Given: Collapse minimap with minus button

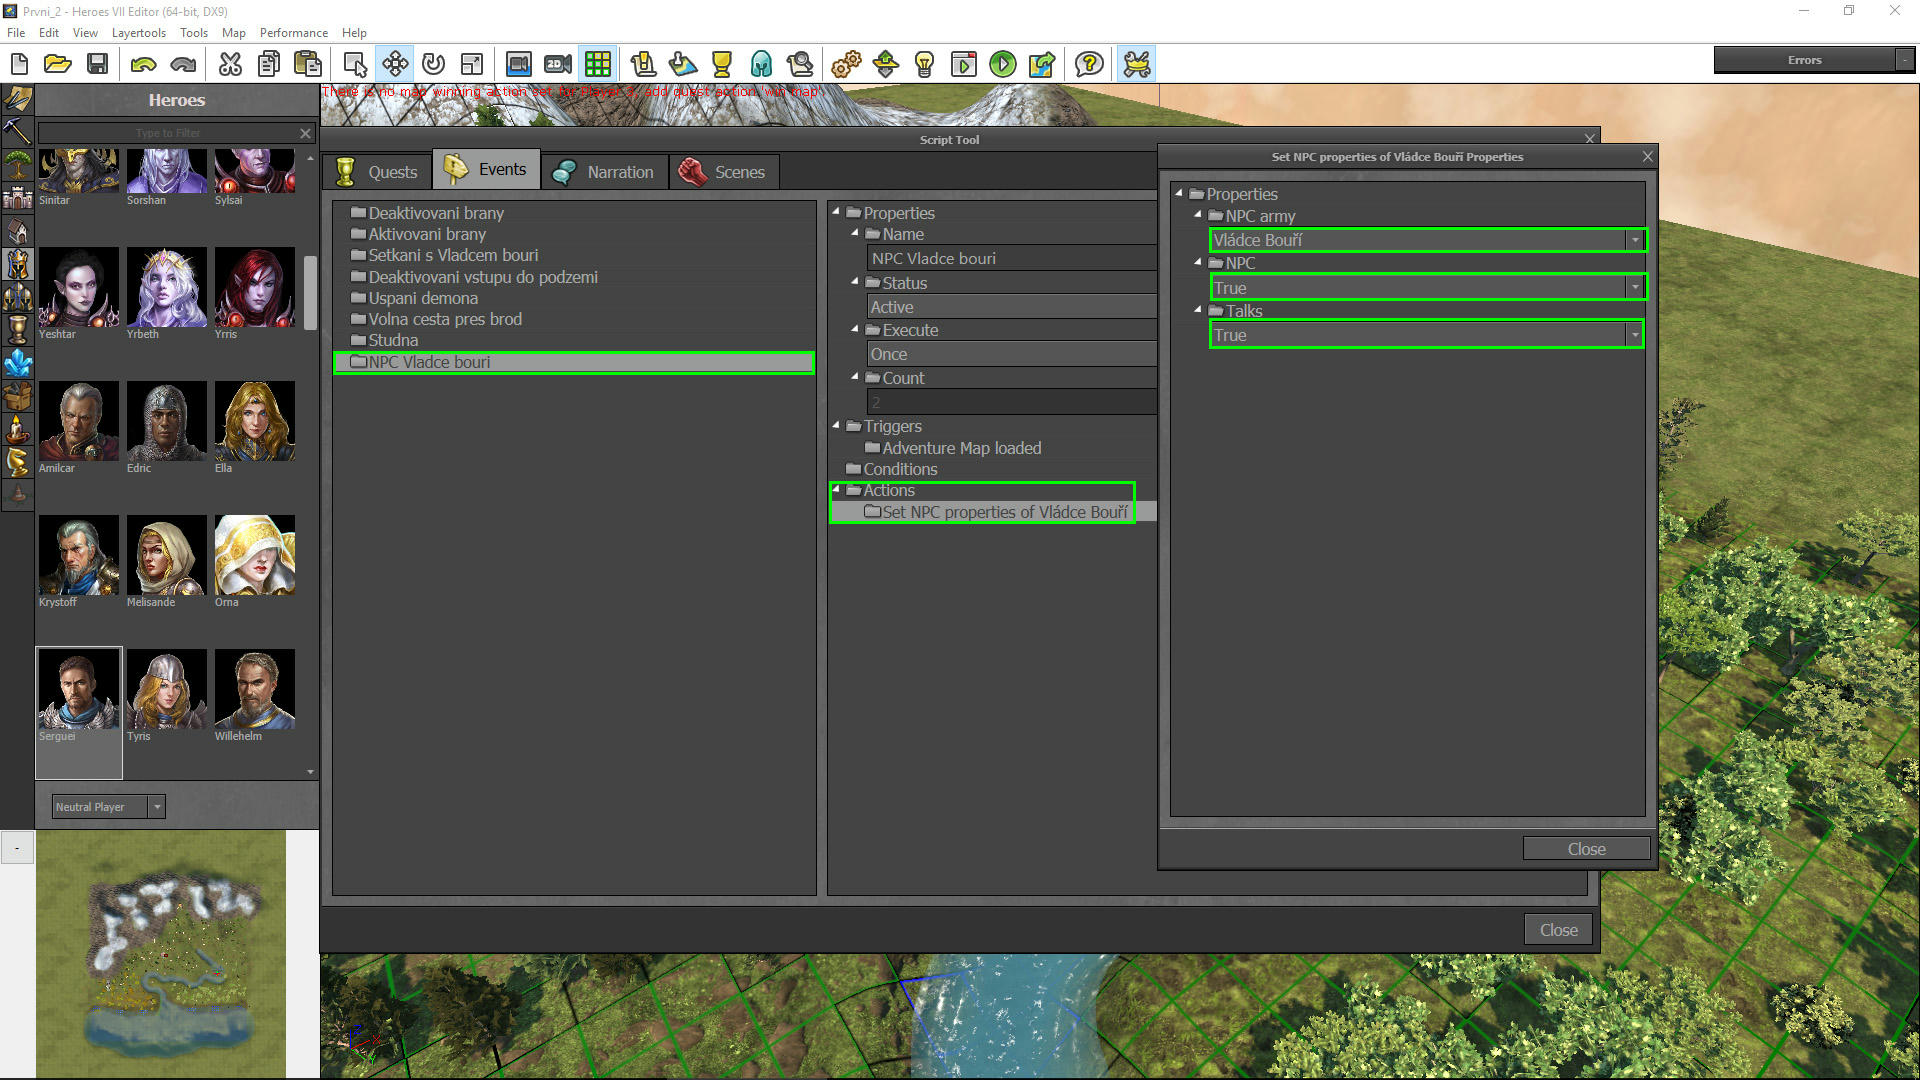Looking at the screenshot, I should coord(17,848).
